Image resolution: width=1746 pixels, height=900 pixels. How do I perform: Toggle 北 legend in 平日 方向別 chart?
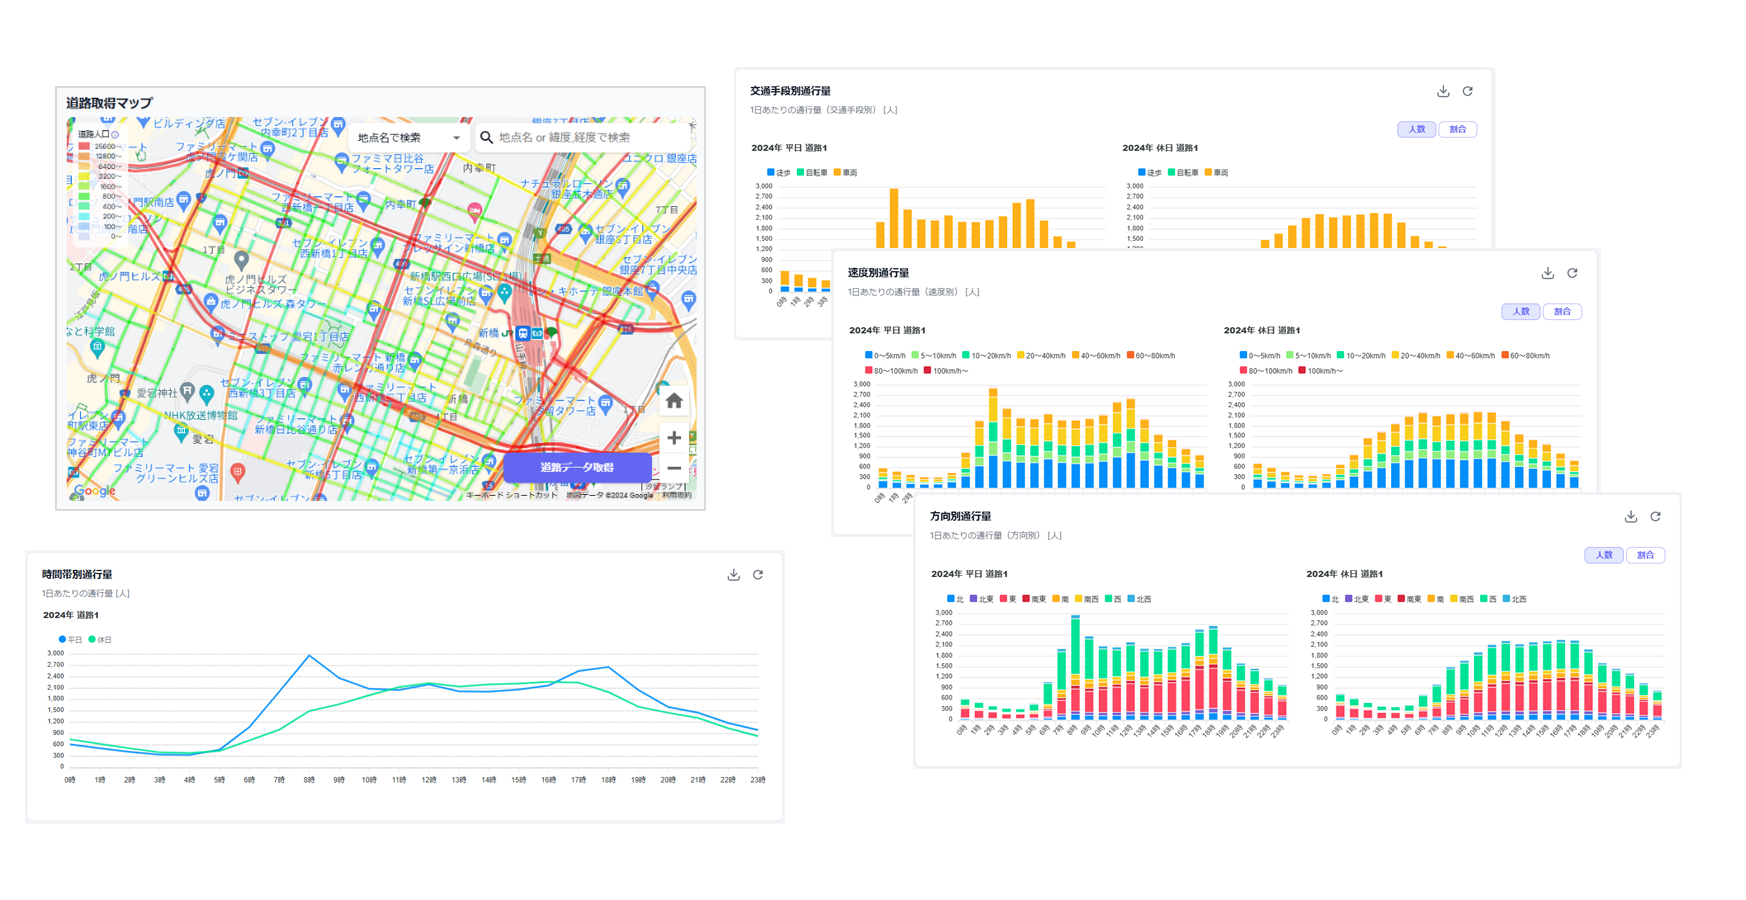pos(955,599)
